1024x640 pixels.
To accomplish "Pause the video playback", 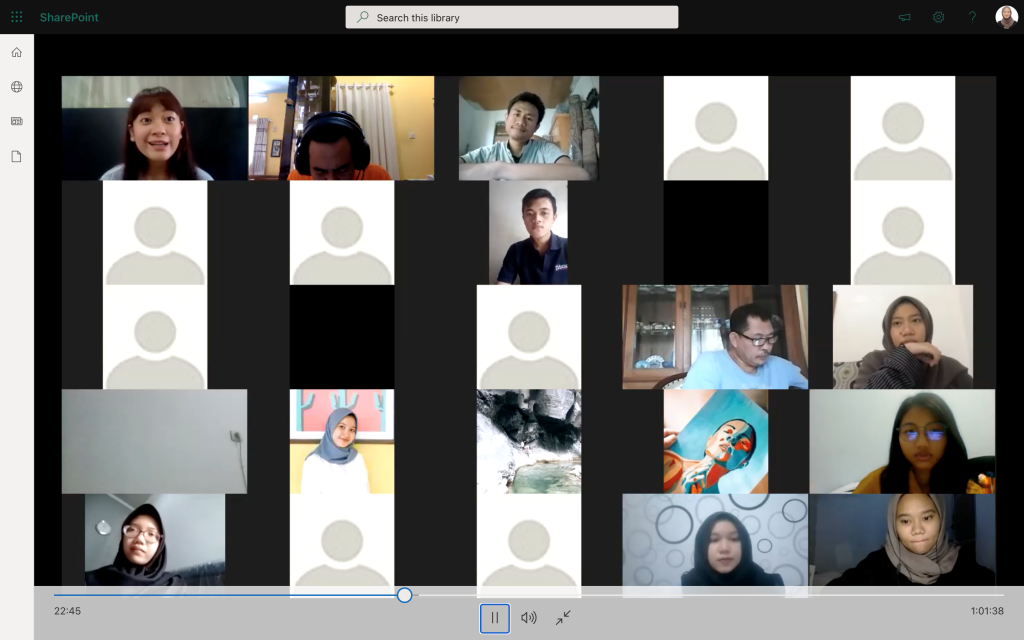I will point(495,618).
